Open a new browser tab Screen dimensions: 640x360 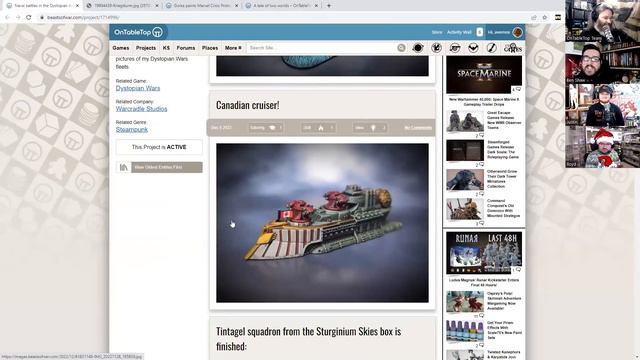click(329, 6)
